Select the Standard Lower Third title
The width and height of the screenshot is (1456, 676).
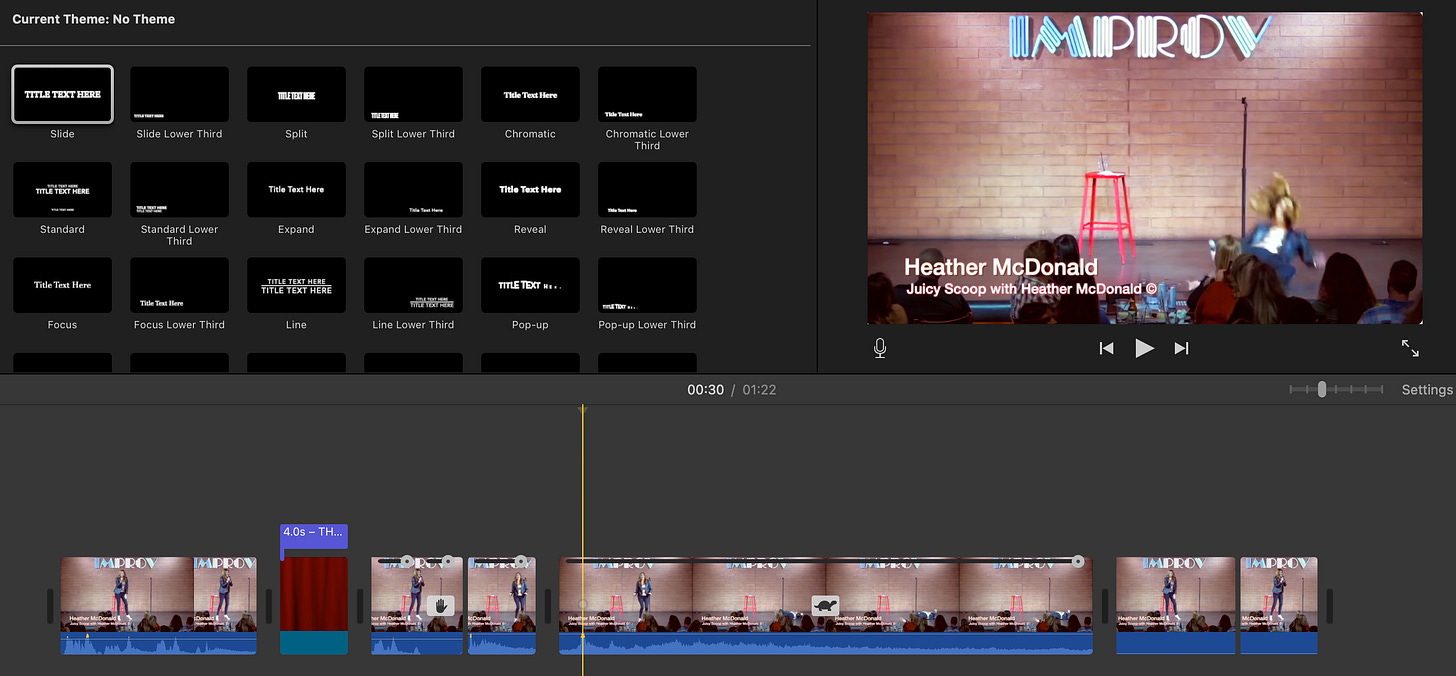[179, 190]
